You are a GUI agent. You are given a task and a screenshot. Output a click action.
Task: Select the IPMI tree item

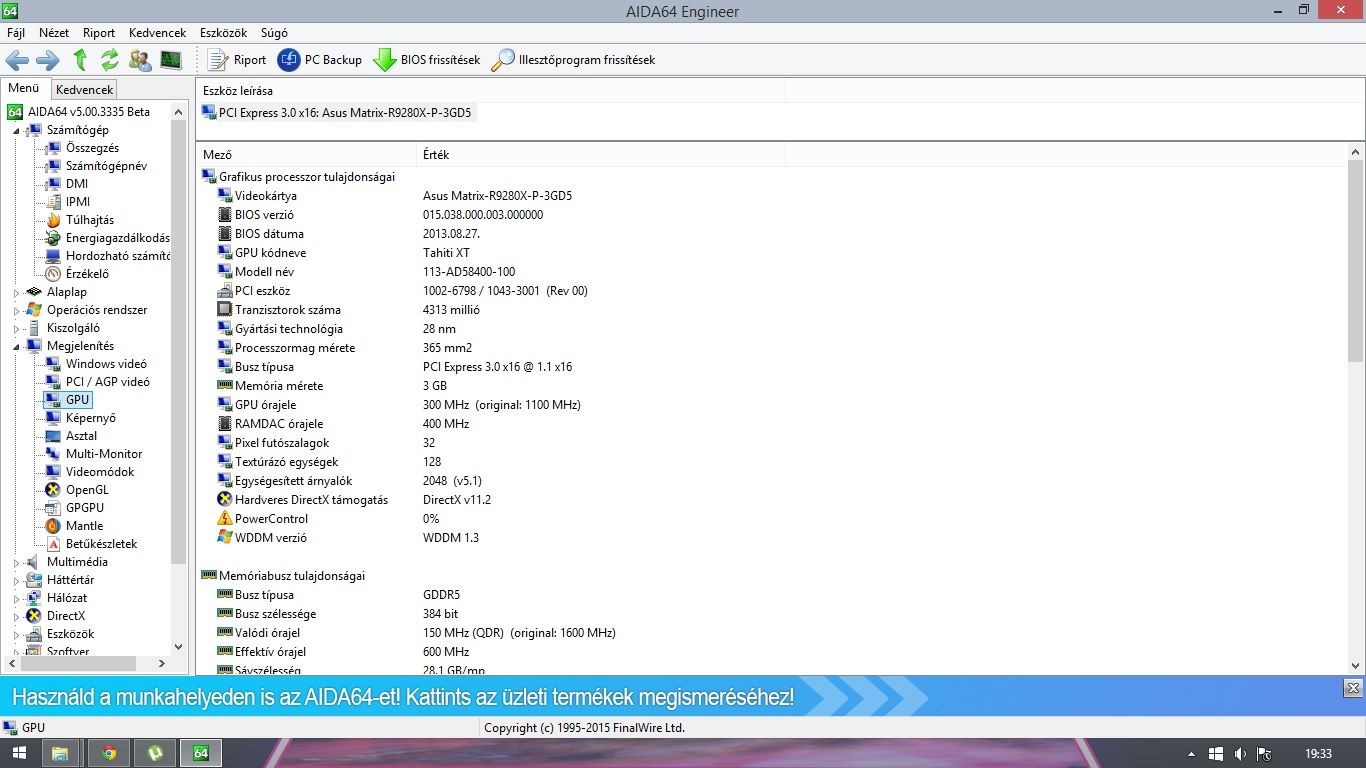pyautogui.click(x=78, y=202)
